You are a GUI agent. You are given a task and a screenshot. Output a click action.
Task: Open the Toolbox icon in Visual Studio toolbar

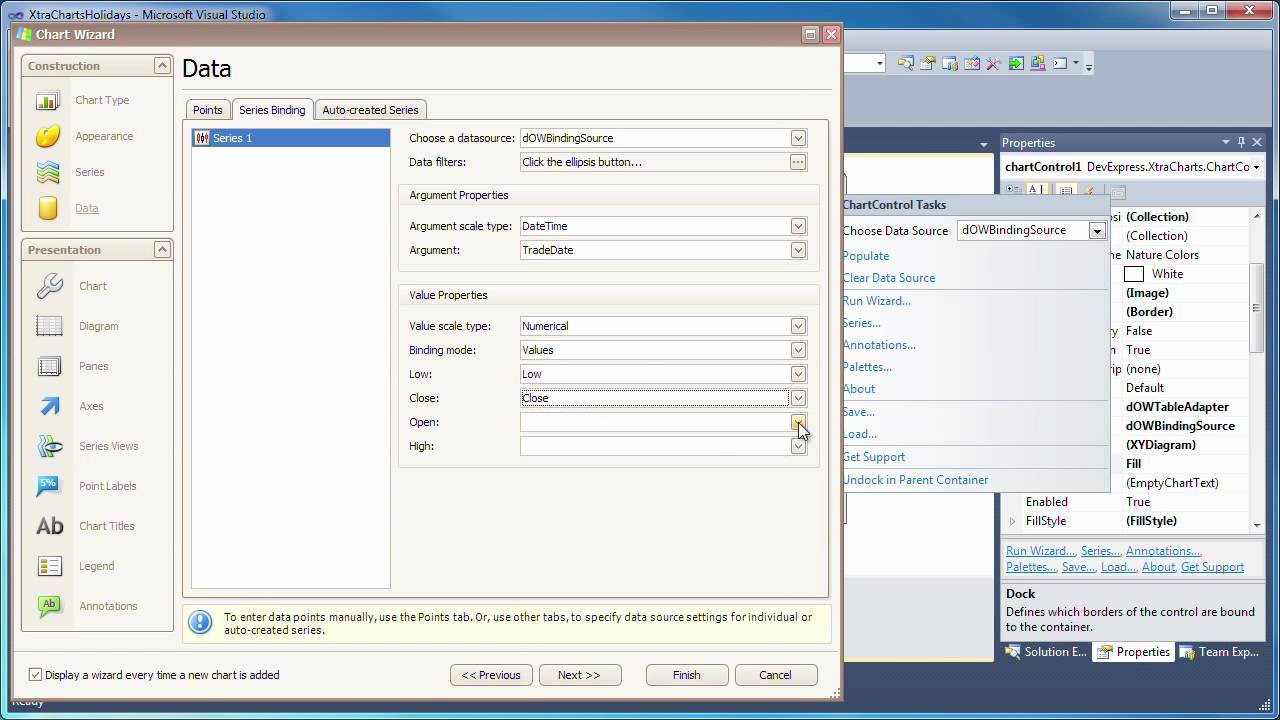[x=994, y=64]
